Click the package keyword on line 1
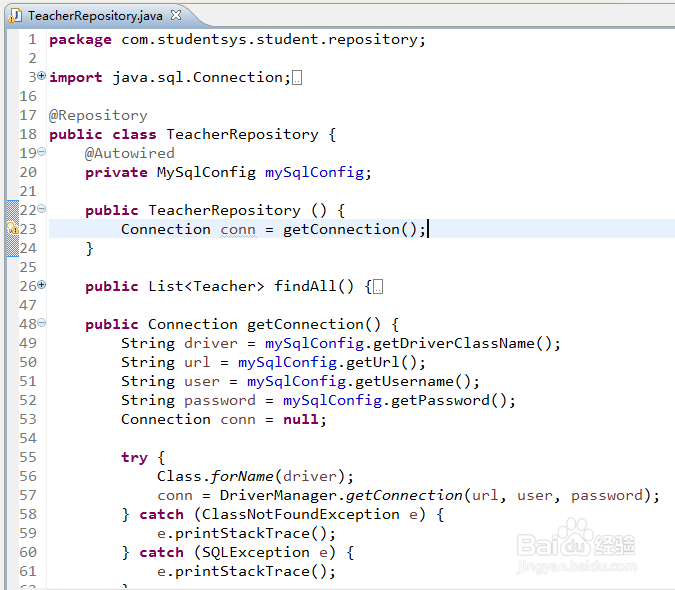Image resolution: width=675 pixels, height=590 pixels. pyautogui.click(x=80, y=40)
